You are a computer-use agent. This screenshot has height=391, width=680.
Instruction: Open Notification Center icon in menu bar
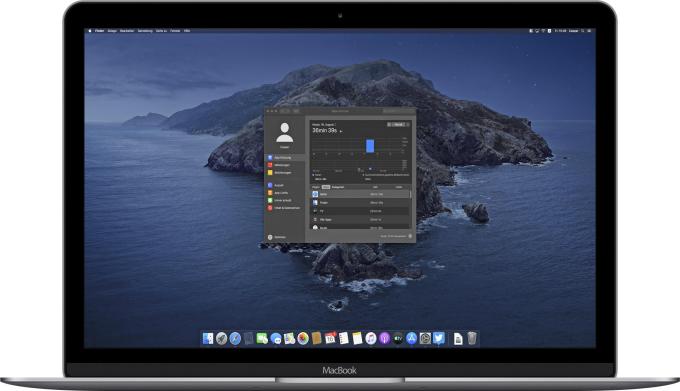(589, 31)
